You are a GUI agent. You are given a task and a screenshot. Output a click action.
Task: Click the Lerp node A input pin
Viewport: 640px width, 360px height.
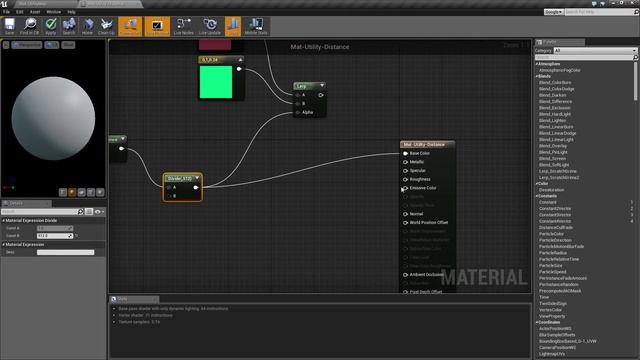[298, 95]
